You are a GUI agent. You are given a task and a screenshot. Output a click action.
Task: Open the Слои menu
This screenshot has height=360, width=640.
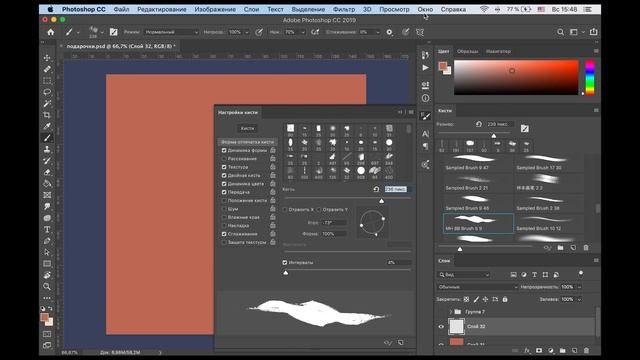point(251,9)
